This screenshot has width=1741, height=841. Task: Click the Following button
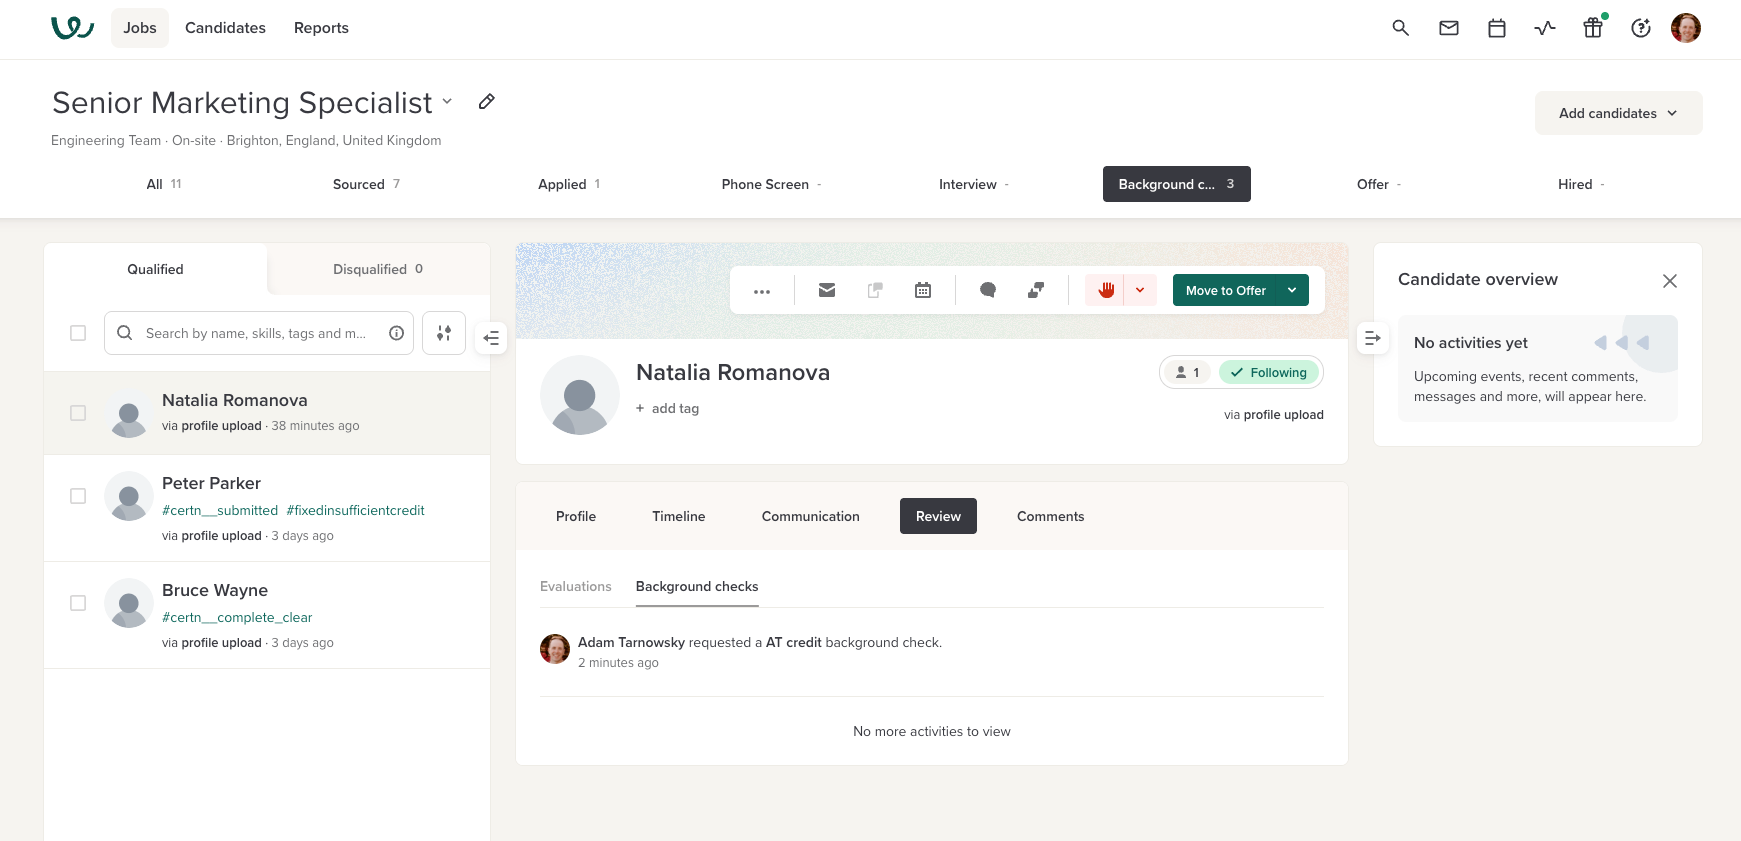click(x=1269, y=372)
